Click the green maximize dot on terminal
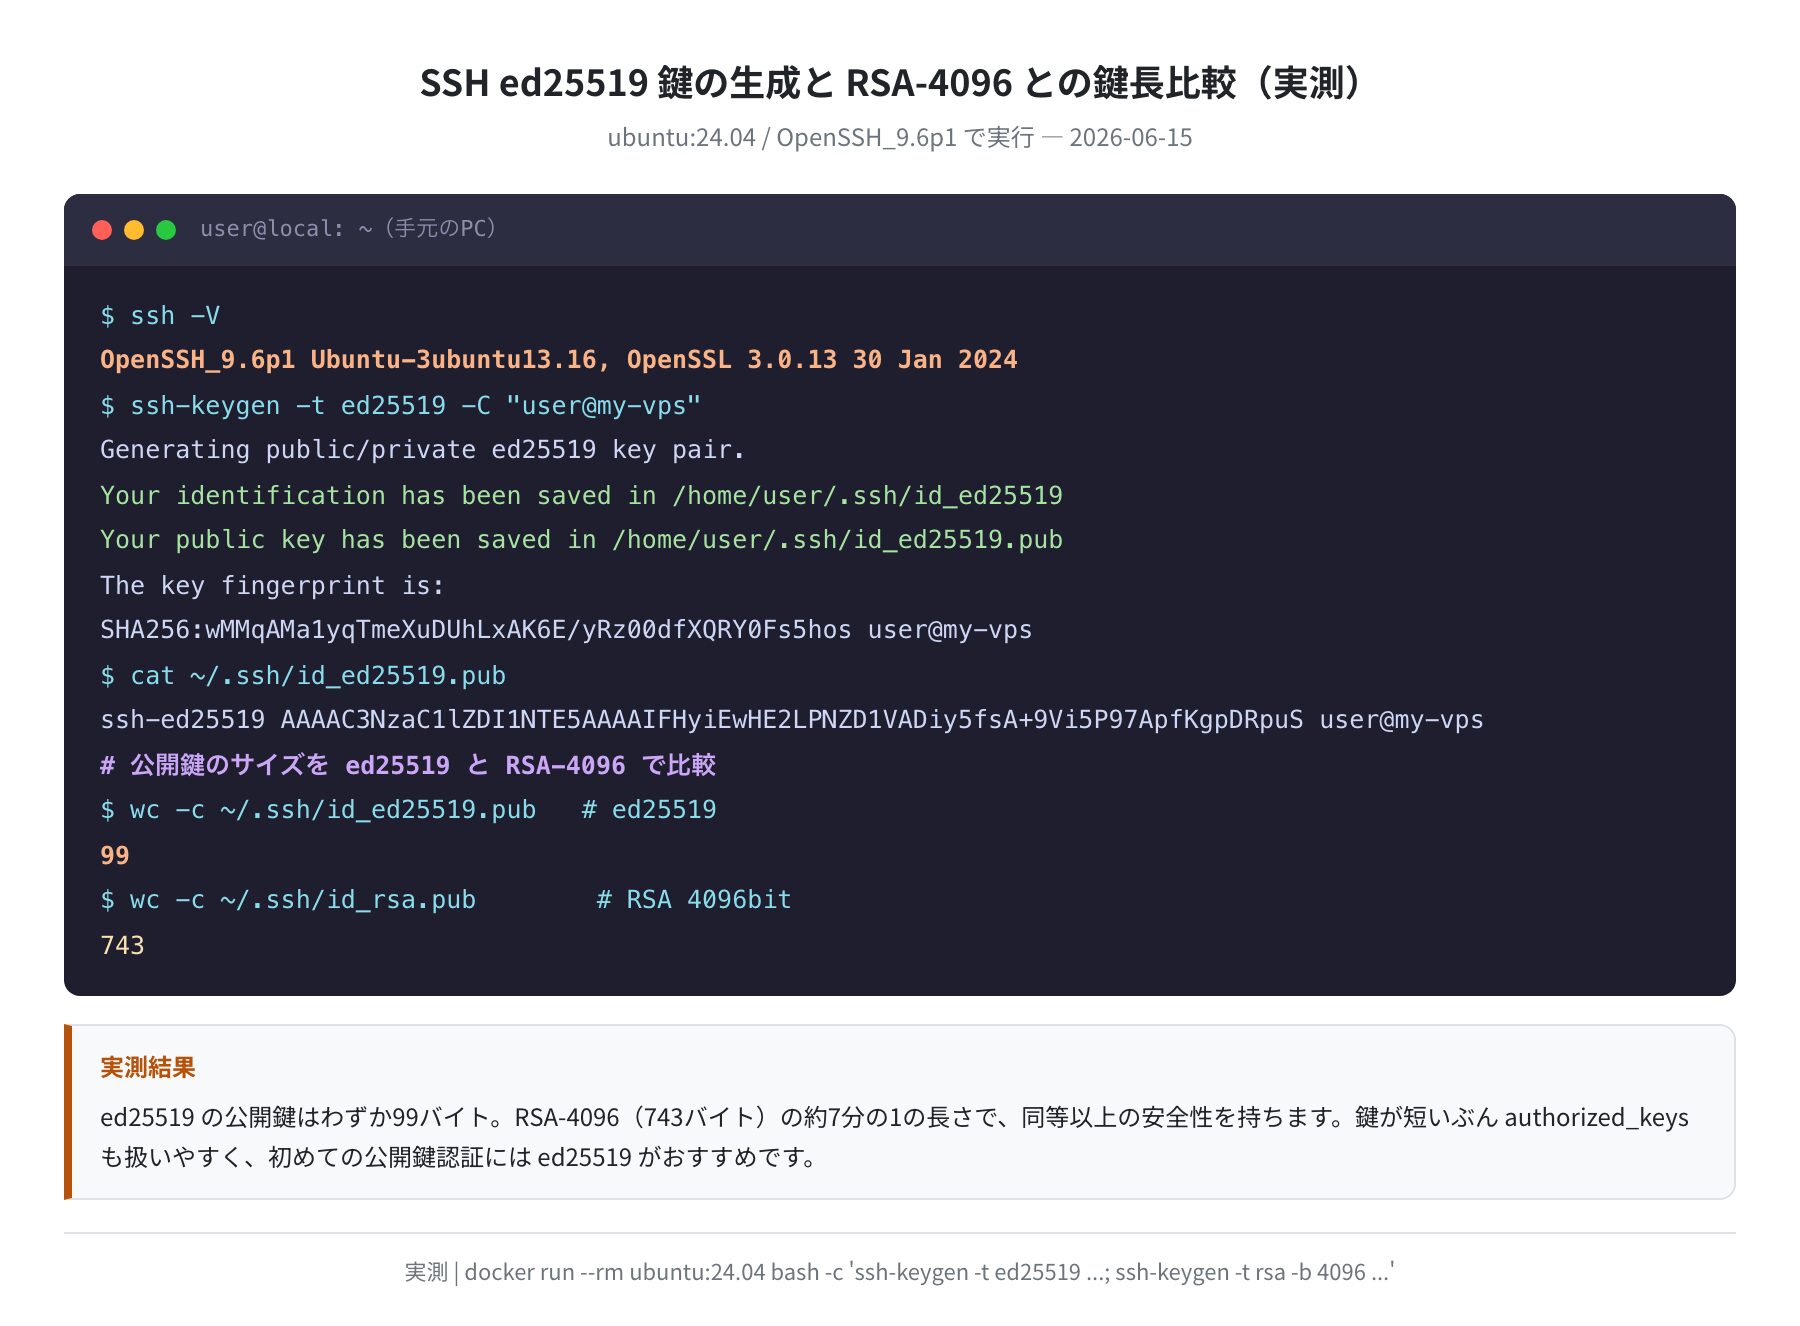The width and height of the screenshot is (1800, 1326). 166,230
